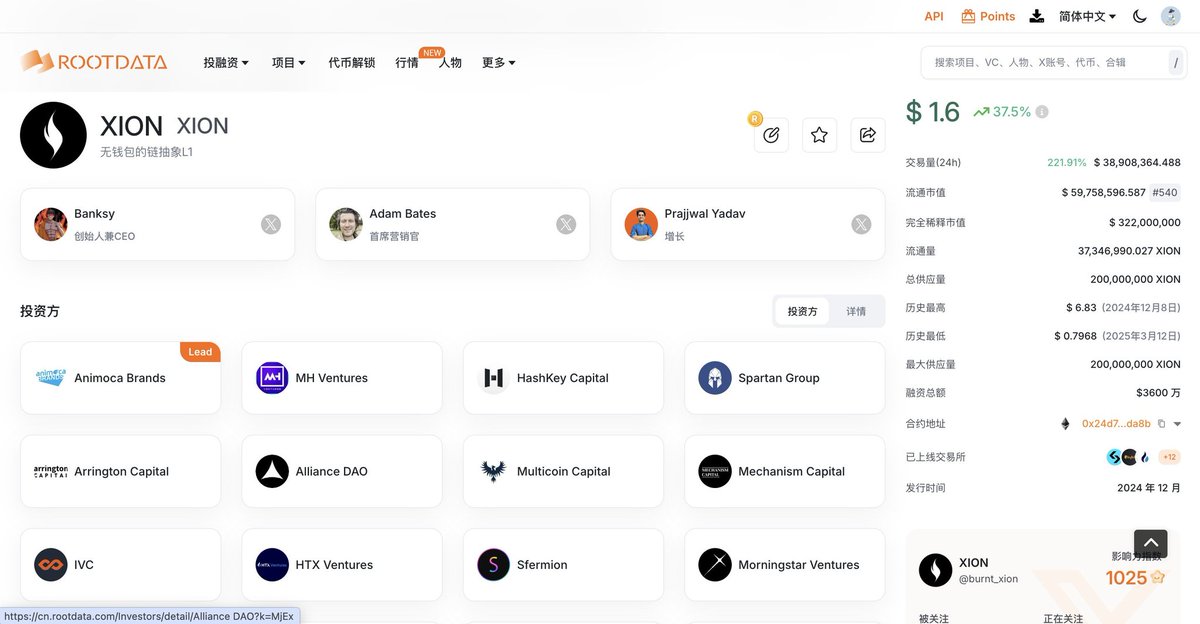Click the back-to-top arrow button
The height and width of the screenshot is (624, 1200).
click(1151, 542)
